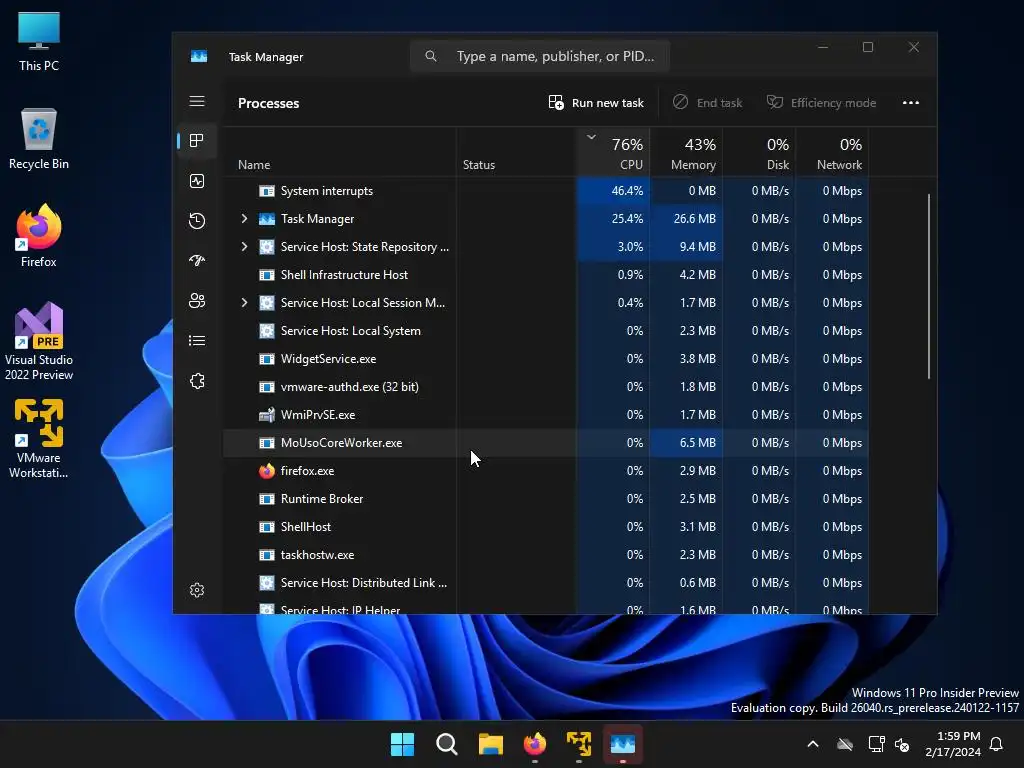This screenshot has width=1024, height=768.
Task: Open the Details list sidebar icon
Action: 197,341
